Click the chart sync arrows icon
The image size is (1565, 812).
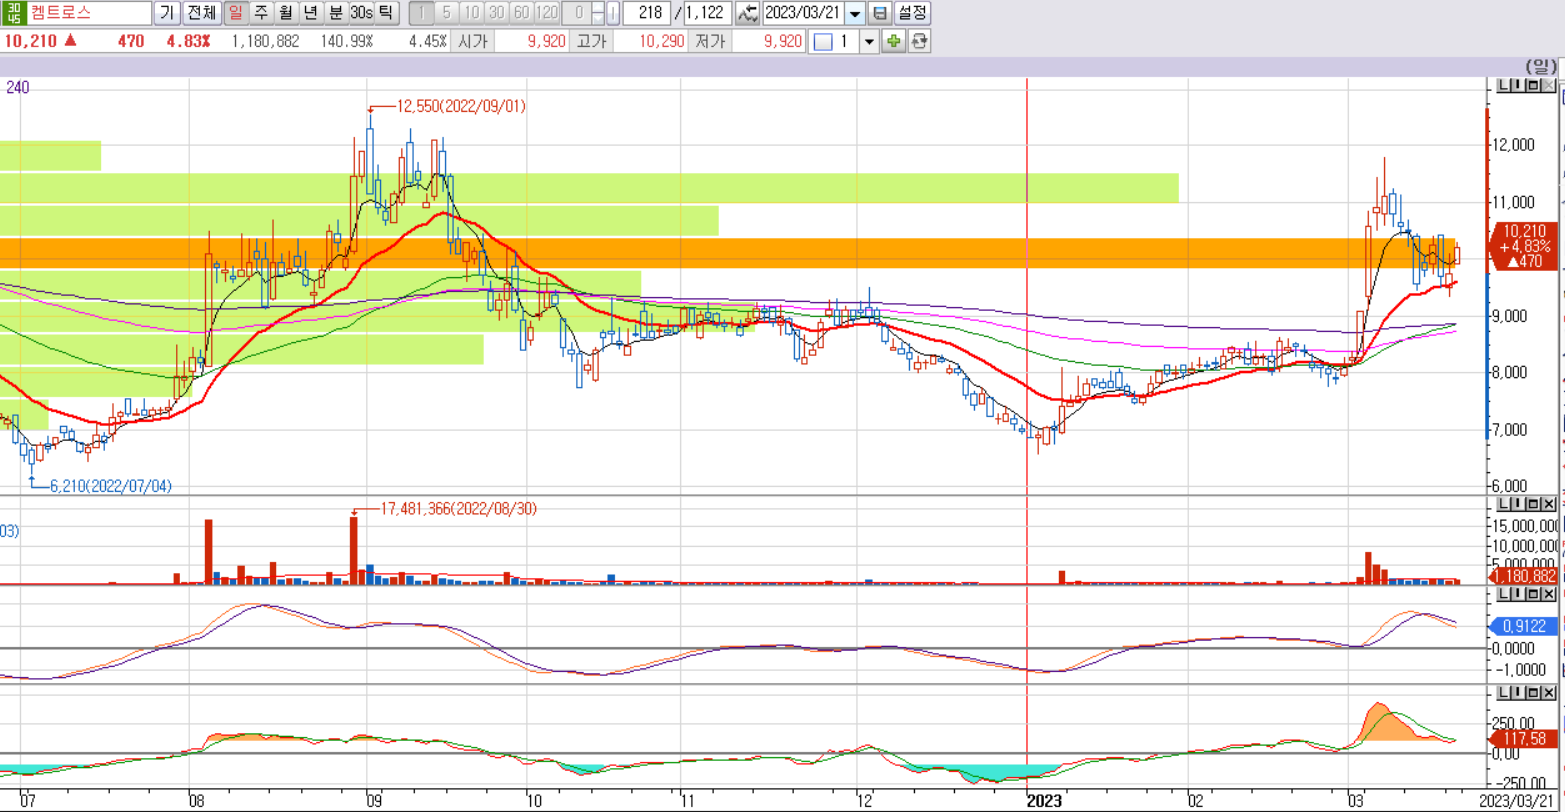click(748, 13)
